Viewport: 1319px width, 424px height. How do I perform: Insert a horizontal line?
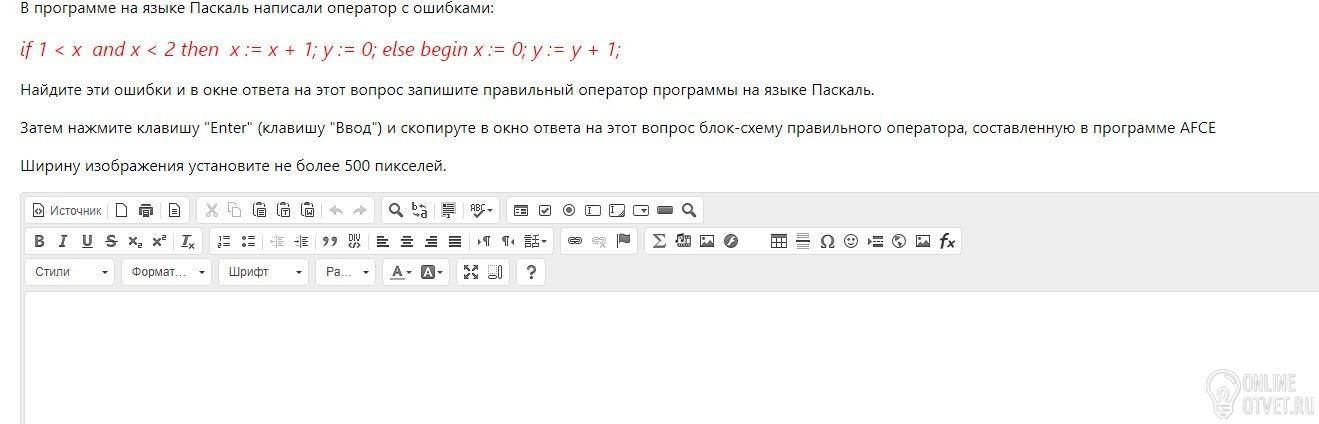click(803, 241)
